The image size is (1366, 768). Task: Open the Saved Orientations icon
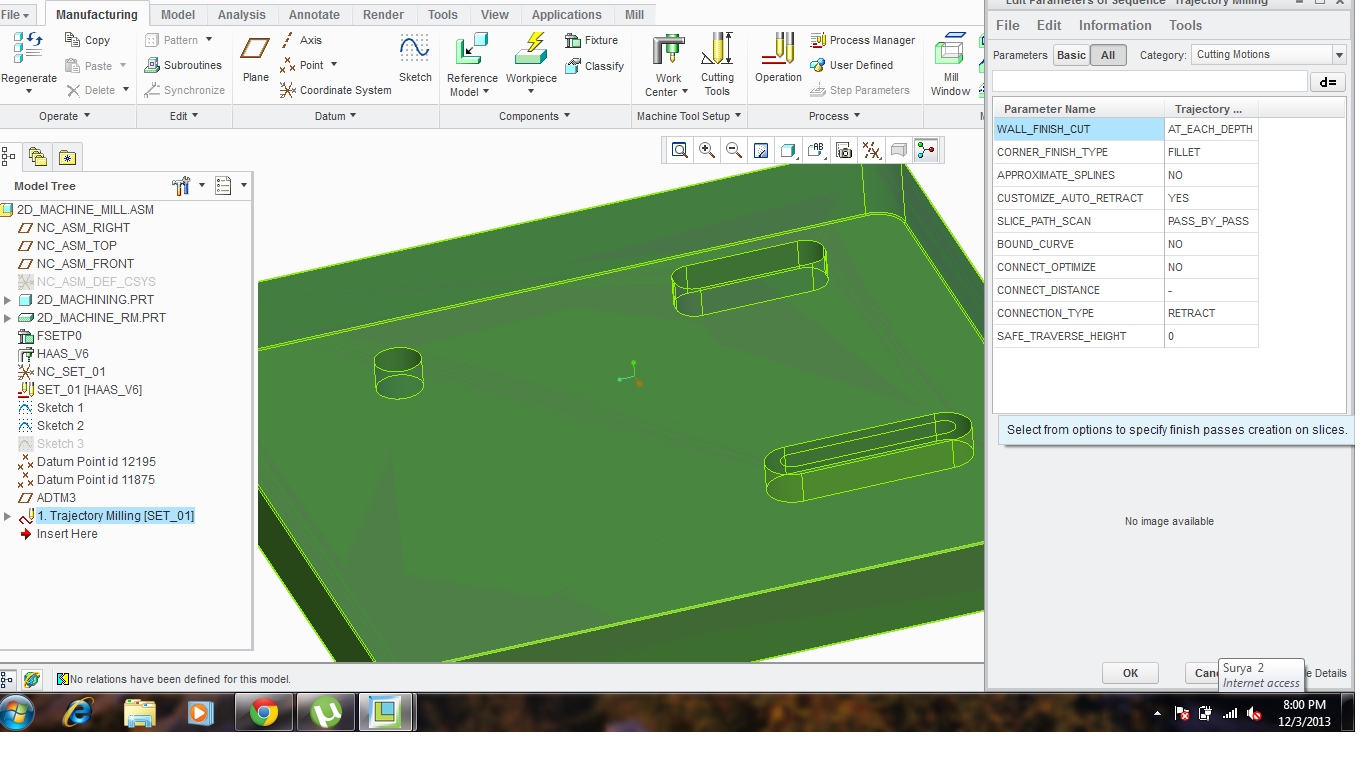point(816,150)
